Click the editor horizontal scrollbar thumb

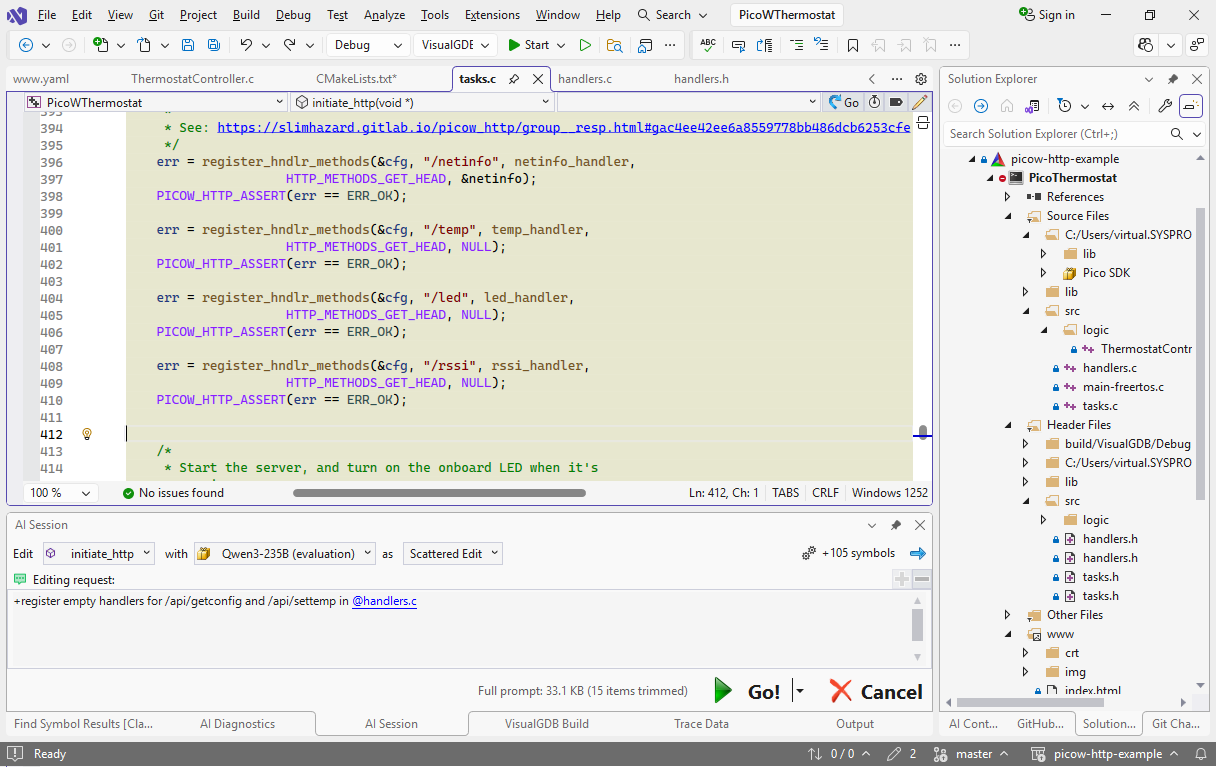click(438, 492)
